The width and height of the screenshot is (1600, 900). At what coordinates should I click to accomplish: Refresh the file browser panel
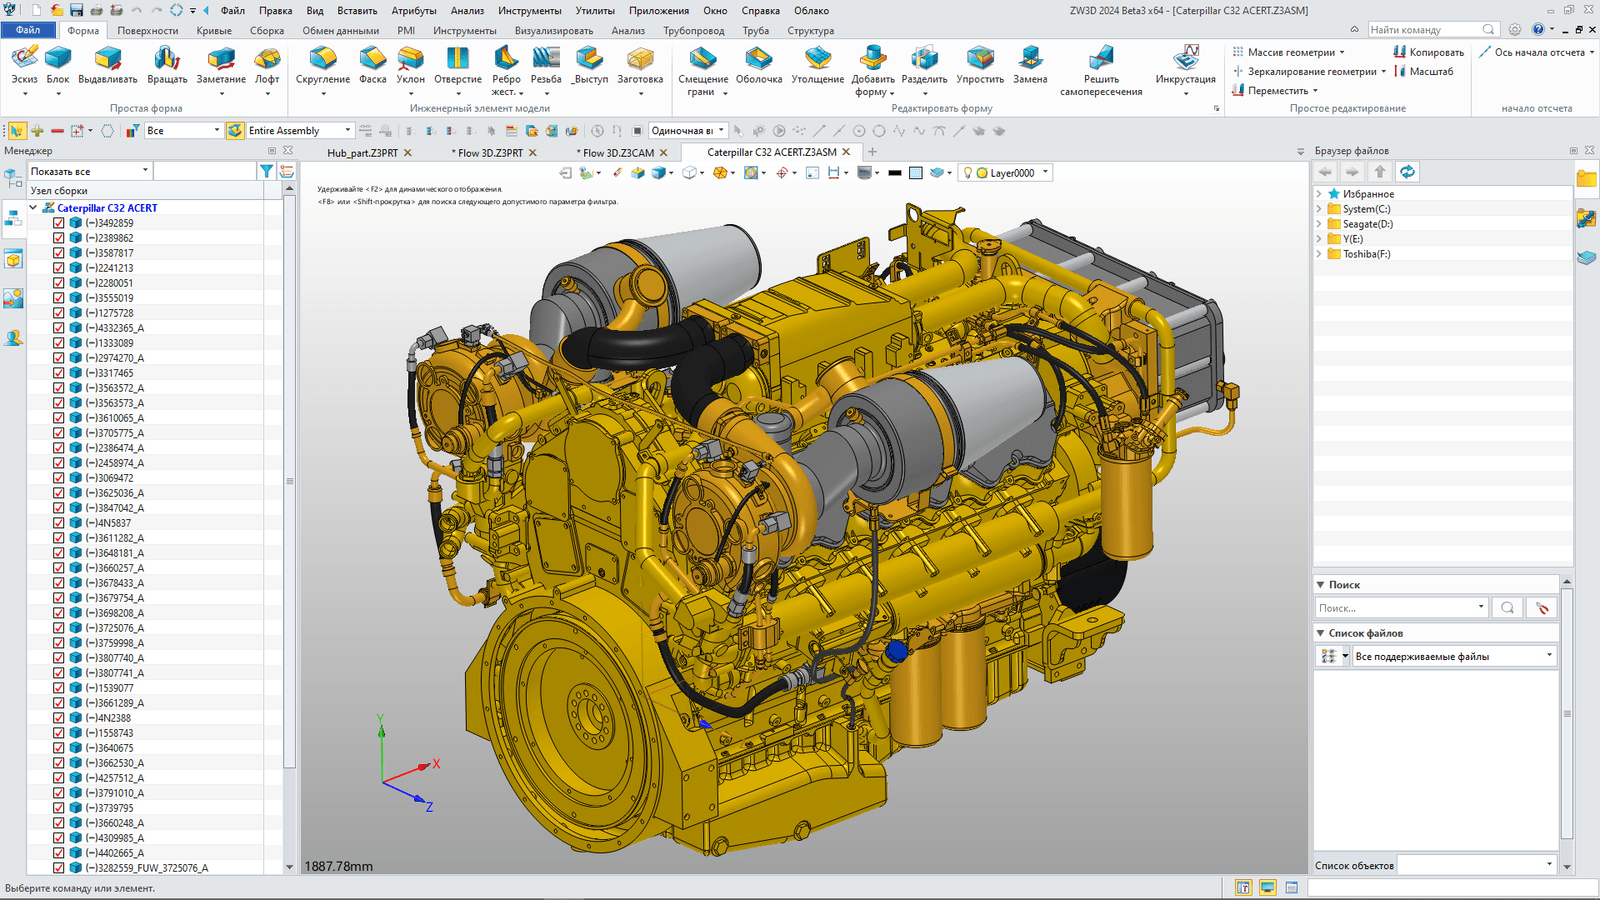1407,172
